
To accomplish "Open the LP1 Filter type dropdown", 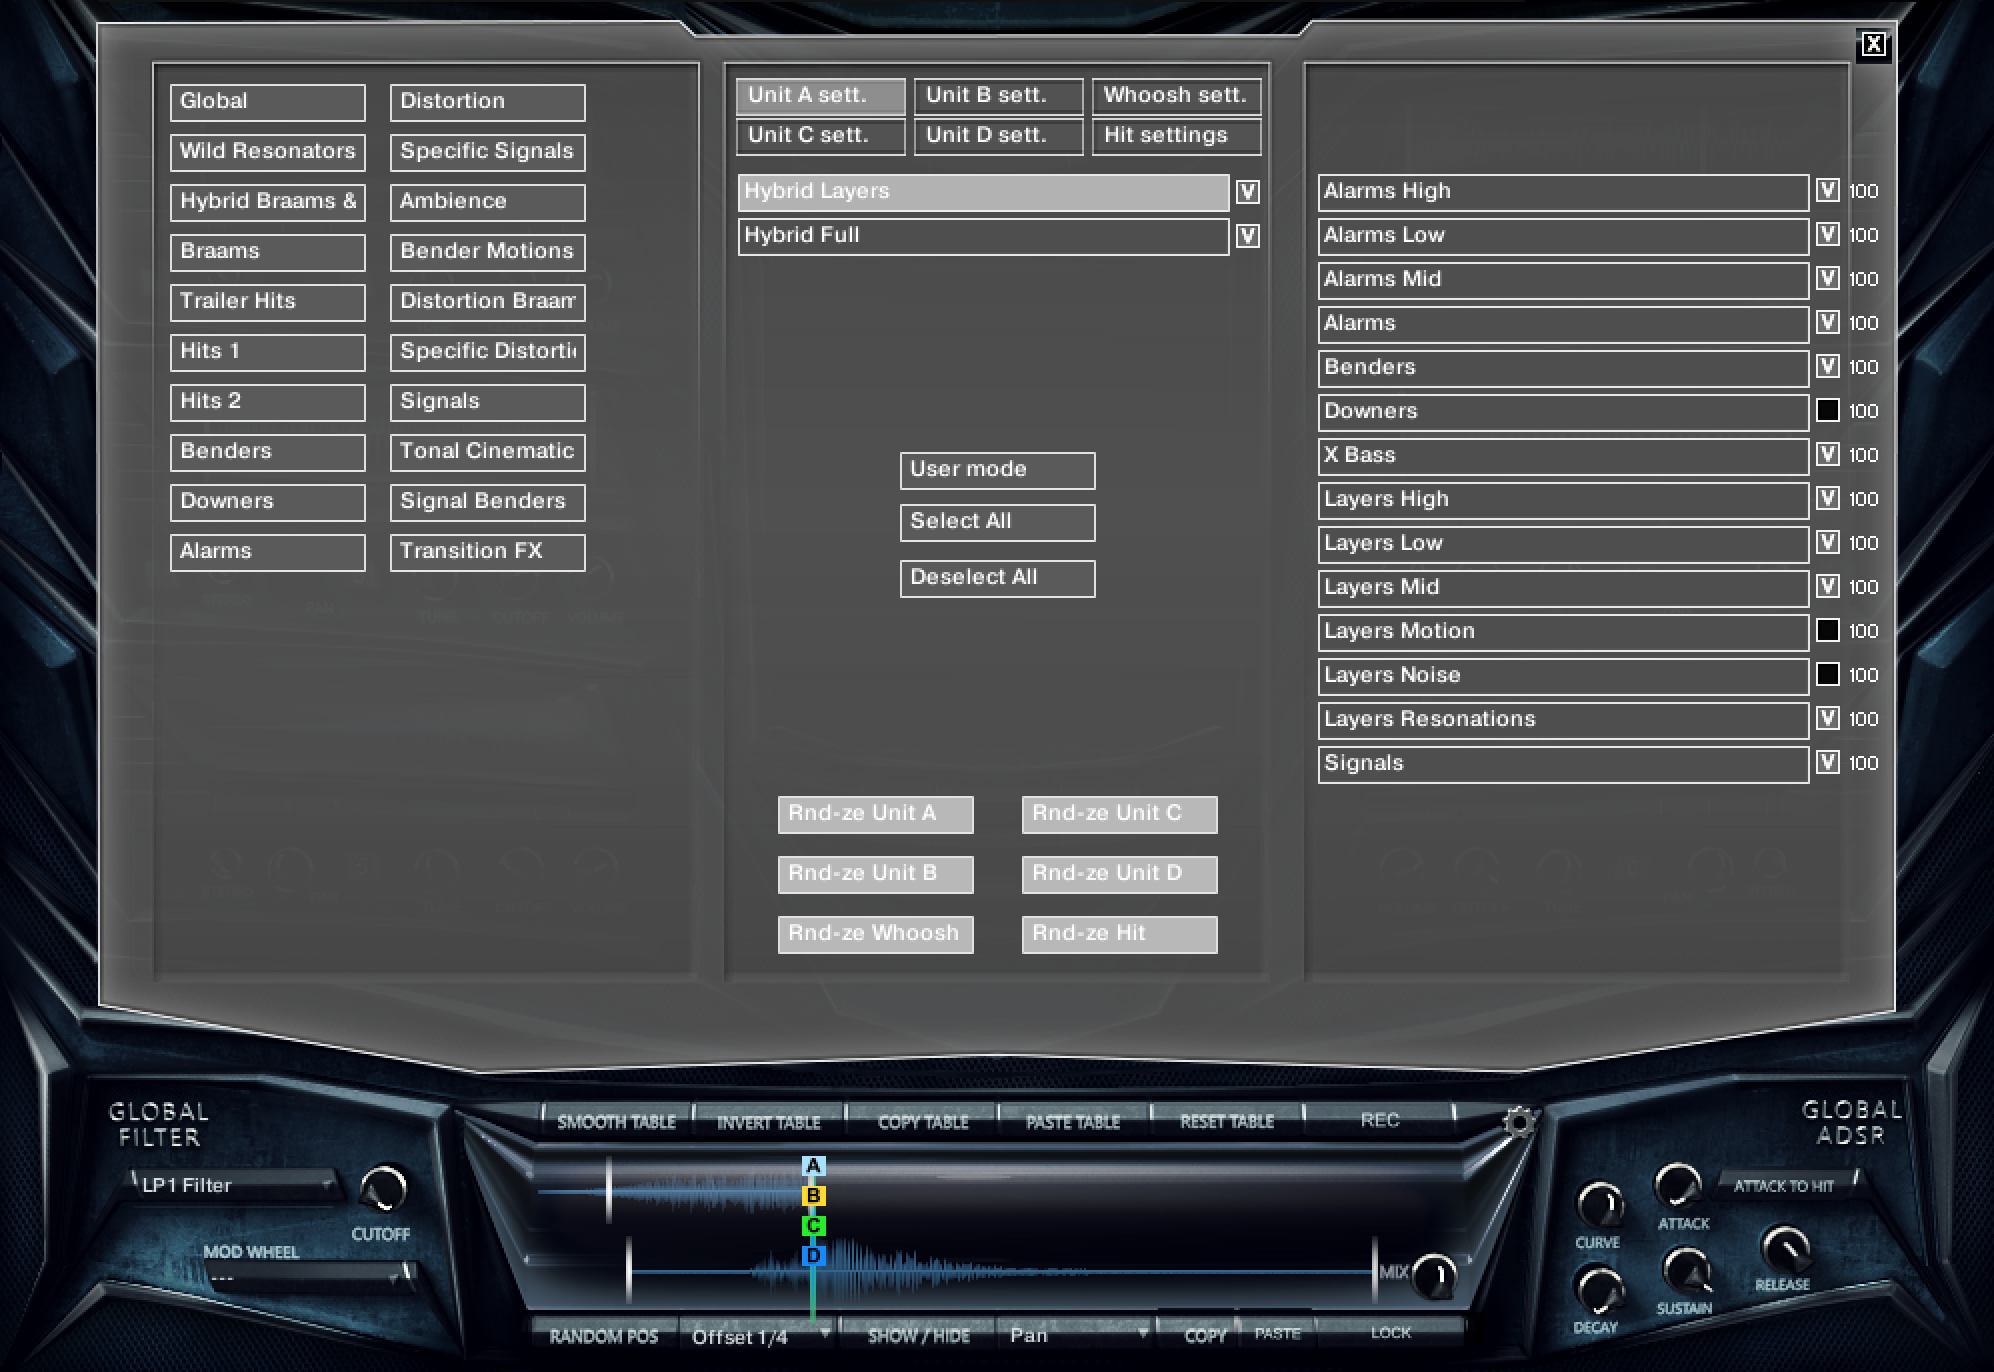I will click(236, 1186).
